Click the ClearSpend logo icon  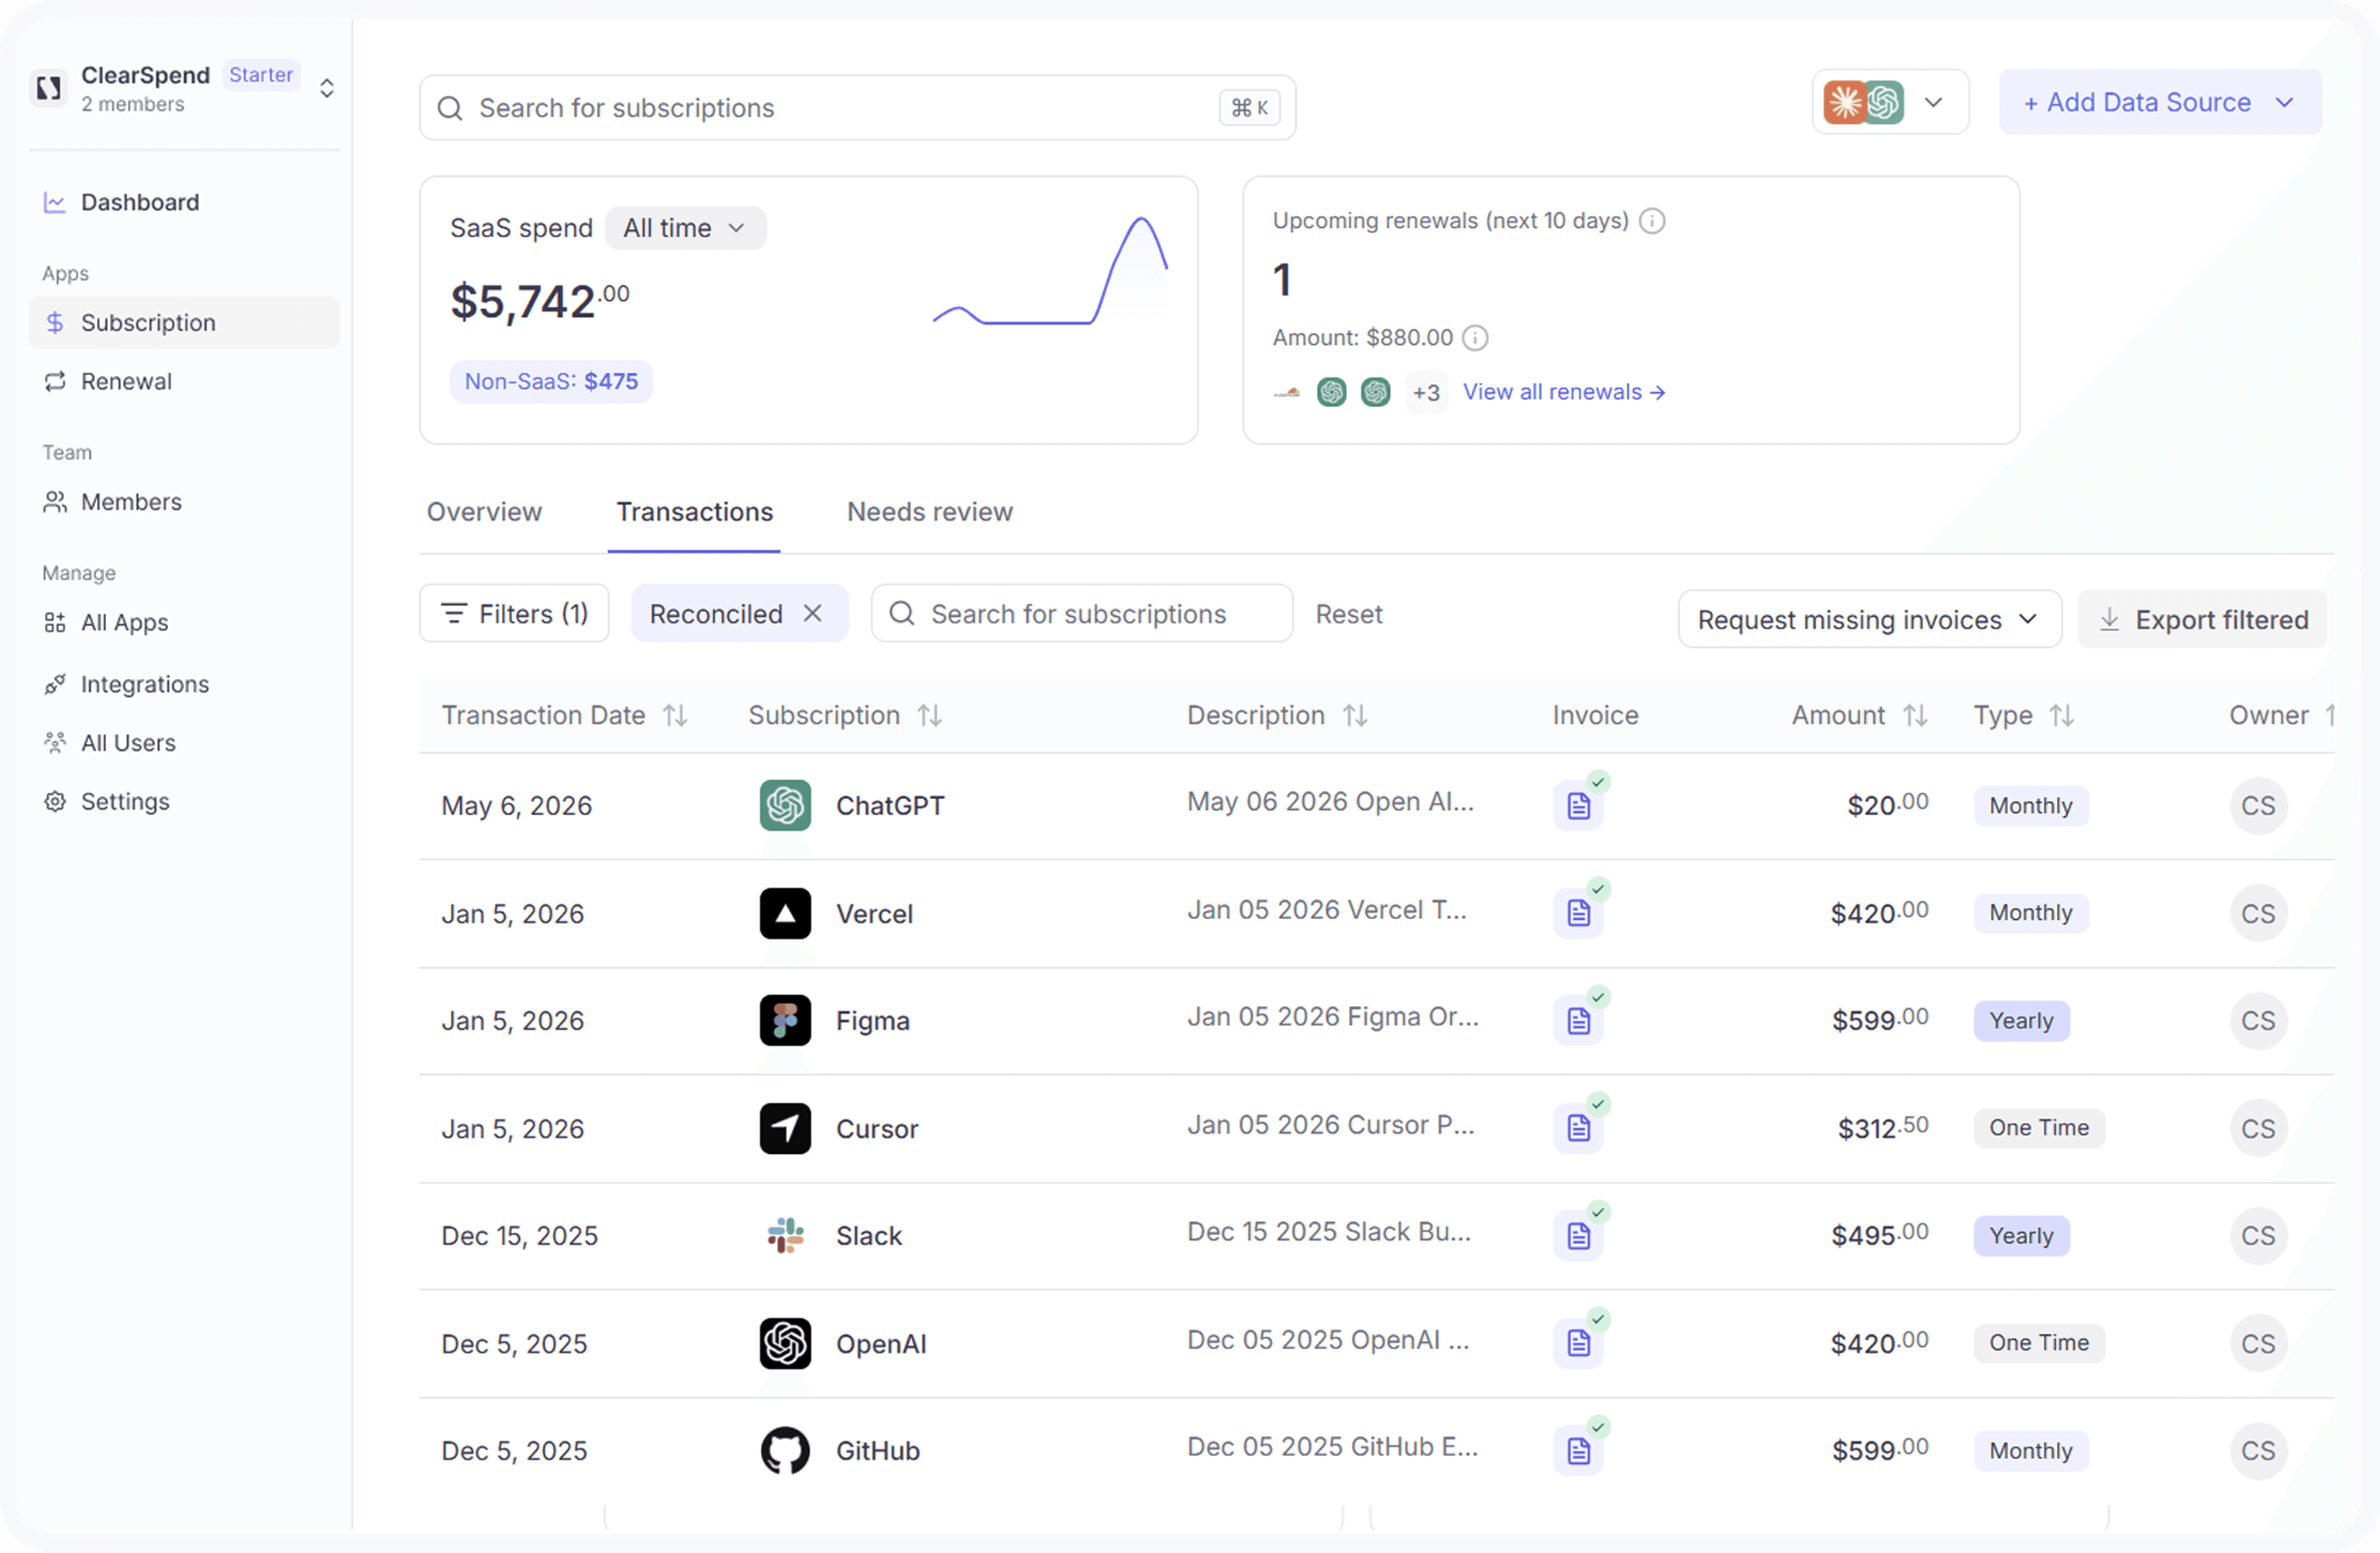[x=48, y=88]
